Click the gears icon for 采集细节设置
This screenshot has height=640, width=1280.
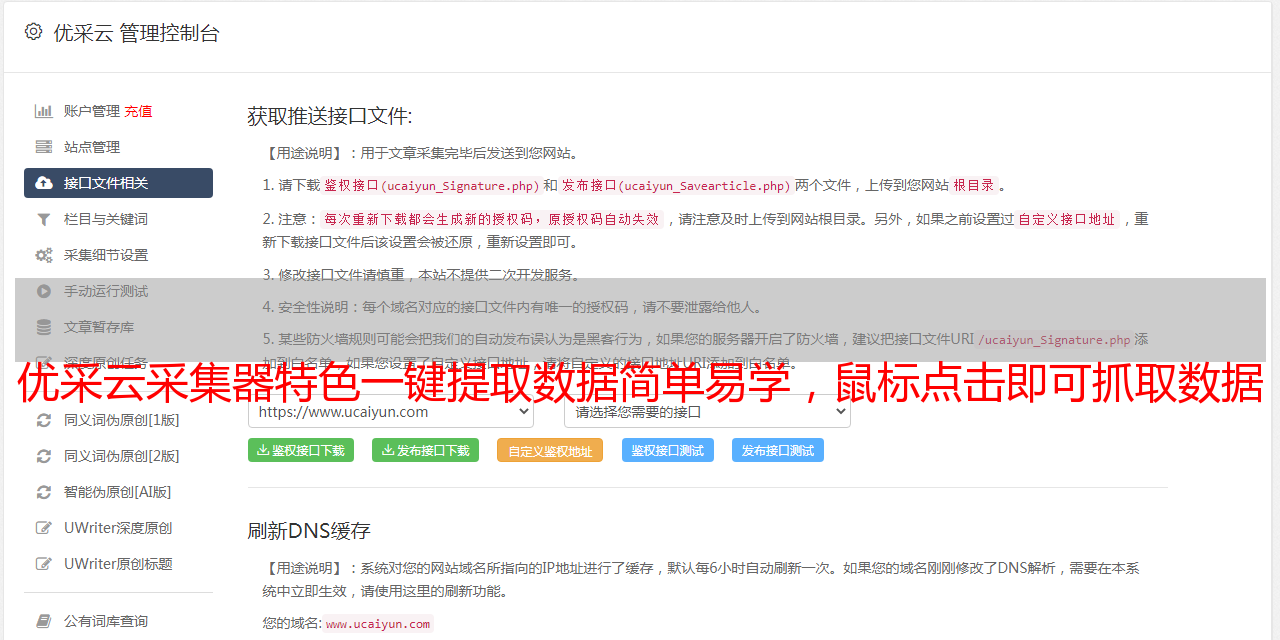44,255
